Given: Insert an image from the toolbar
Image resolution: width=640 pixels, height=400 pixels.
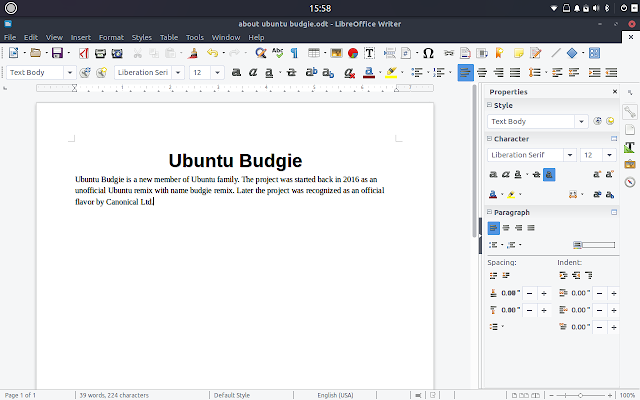Looking at the screenshot, I should 336,53.
